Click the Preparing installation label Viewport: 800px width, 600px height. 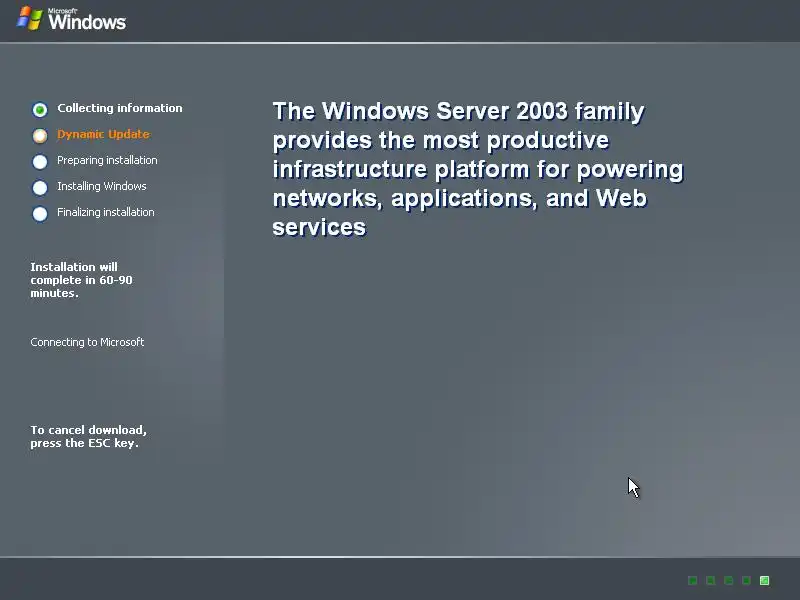tap(107, 160)
